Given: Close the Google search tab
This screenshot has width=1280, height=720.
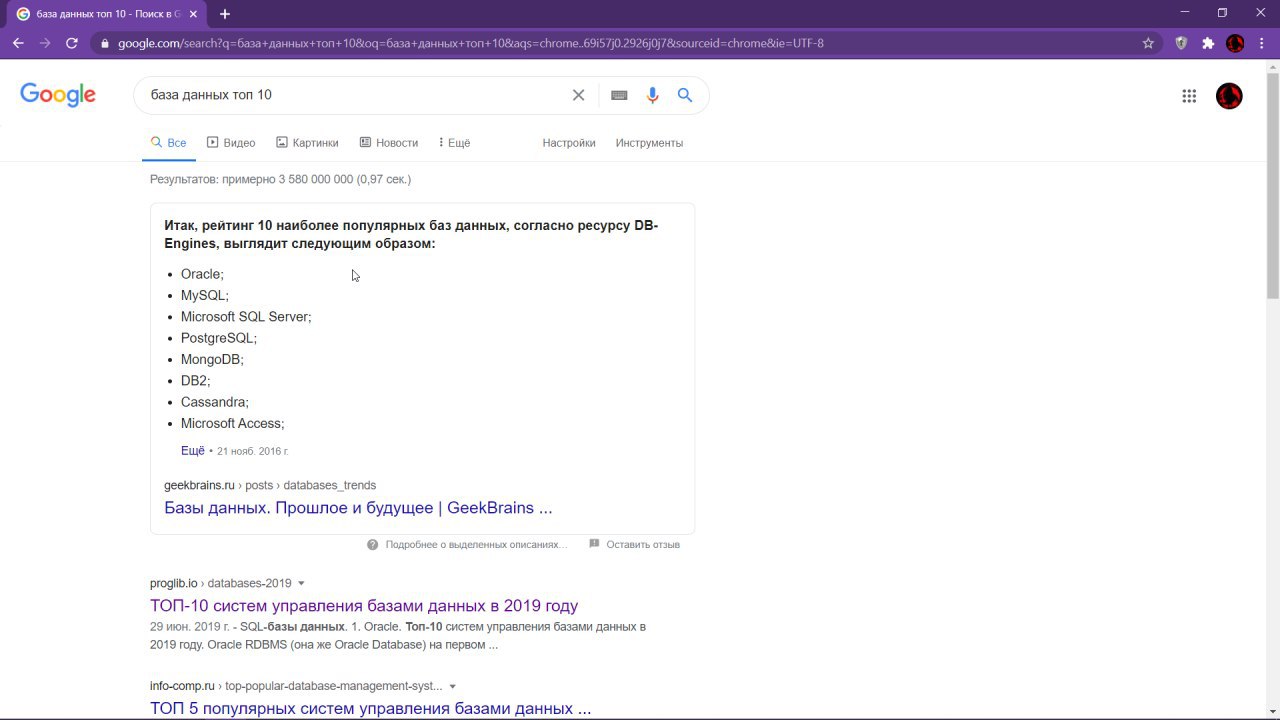Looking at the screenshot, I should tap(193, 14).
